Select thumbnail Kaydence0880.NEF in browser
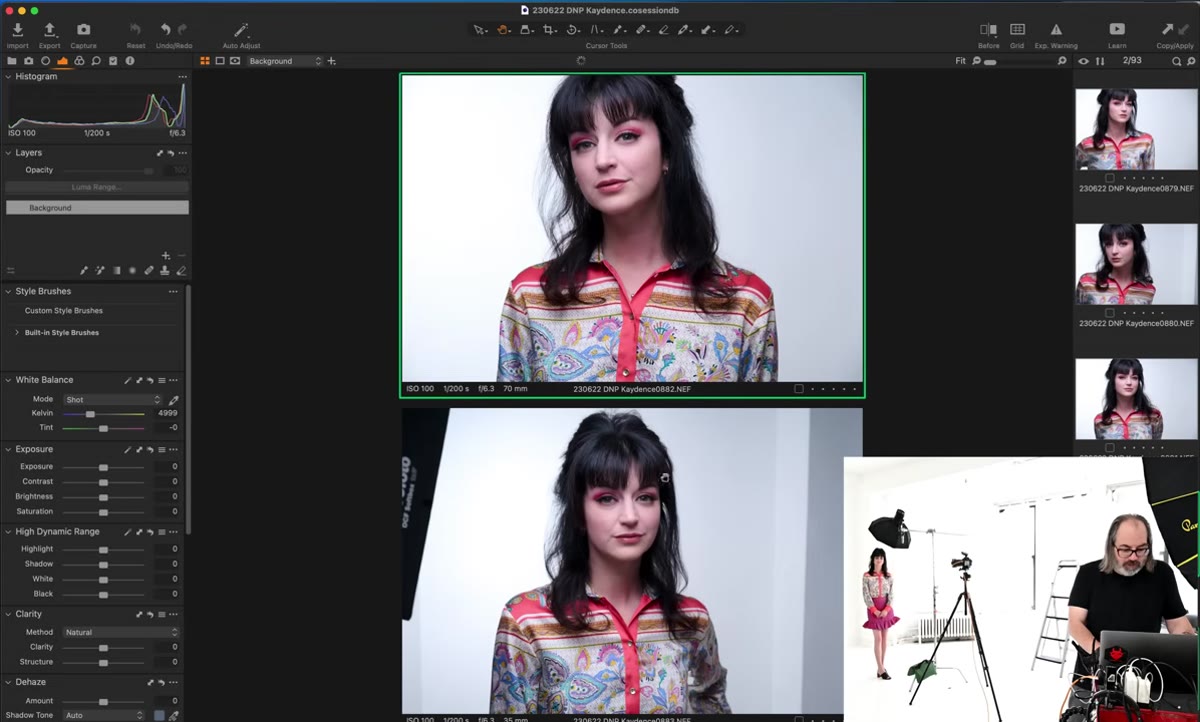 pos(1136,264)
